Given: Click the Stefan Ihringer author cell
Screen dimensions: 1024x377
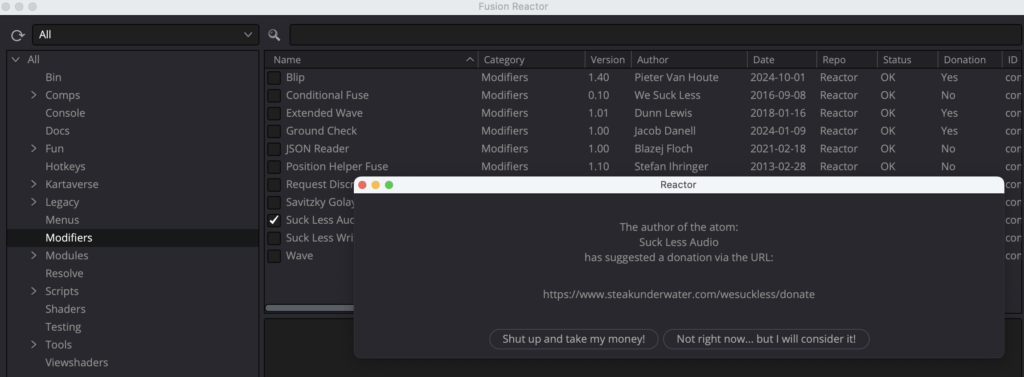Looking at the screenshot, I should 671,167.
